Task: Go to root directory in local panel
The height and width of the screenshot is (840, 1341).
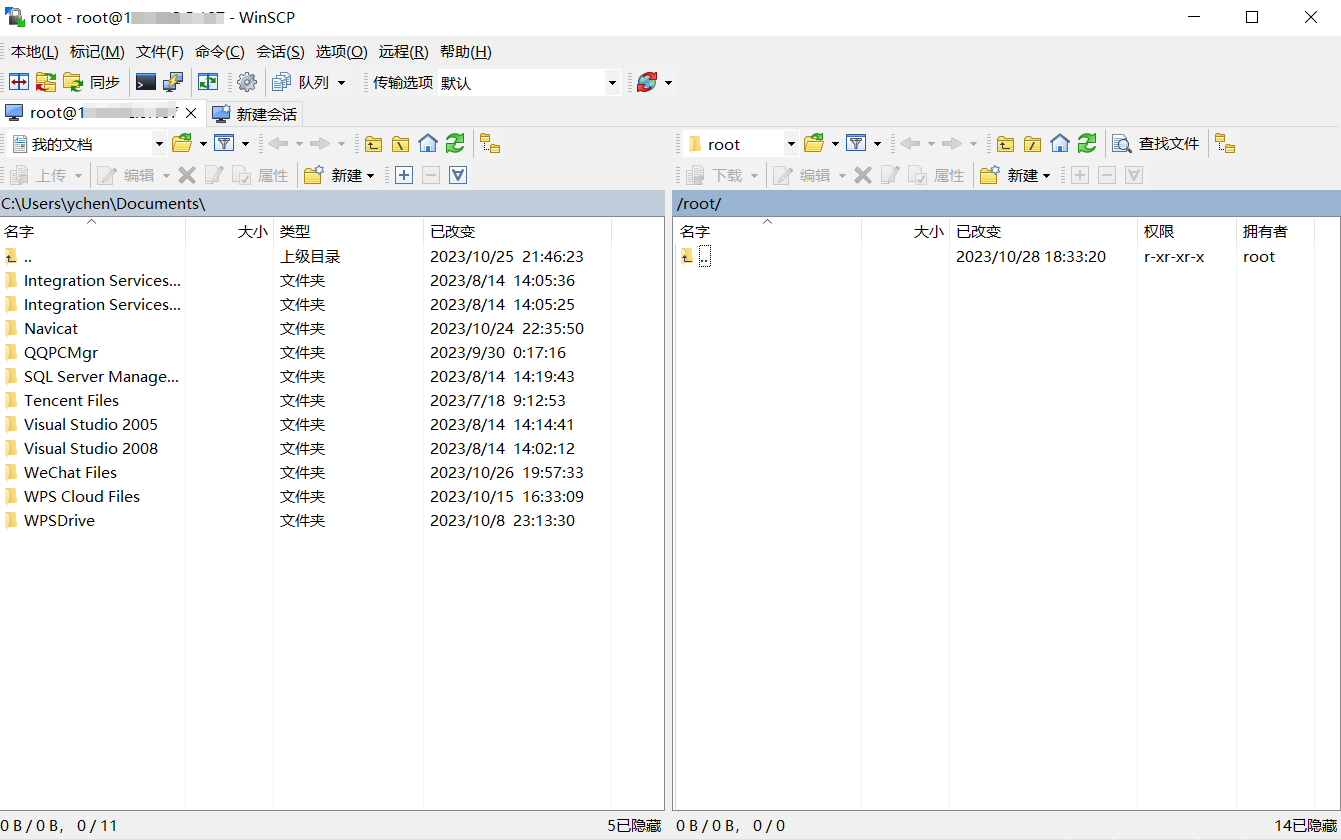Action: pyautogui.click(x=400, y=143)
